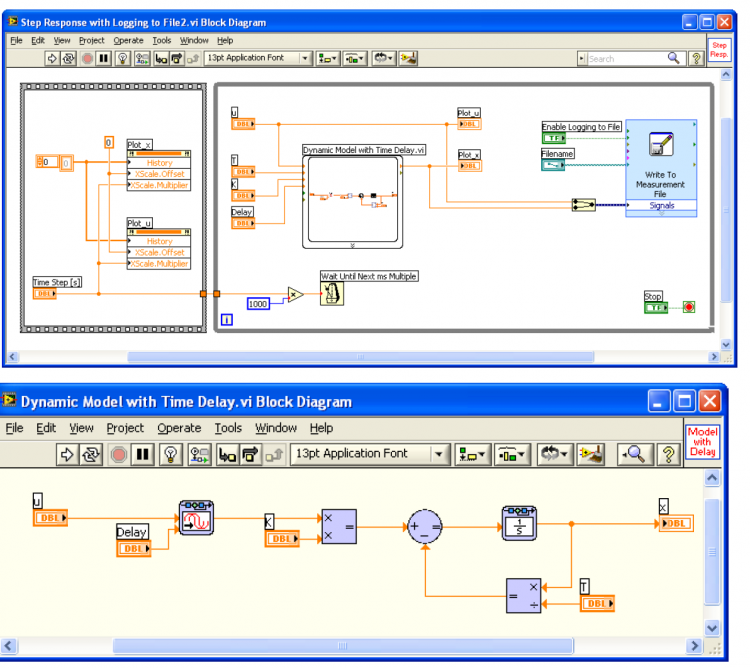Open View menu in Dynamic Model window
Screen dimensions: 750x668
[81, 427]
